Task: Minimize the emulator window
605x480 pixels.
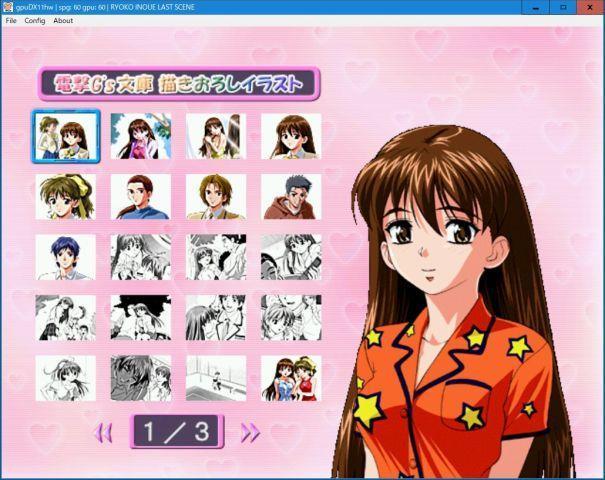Action: (x=536, y=7)
